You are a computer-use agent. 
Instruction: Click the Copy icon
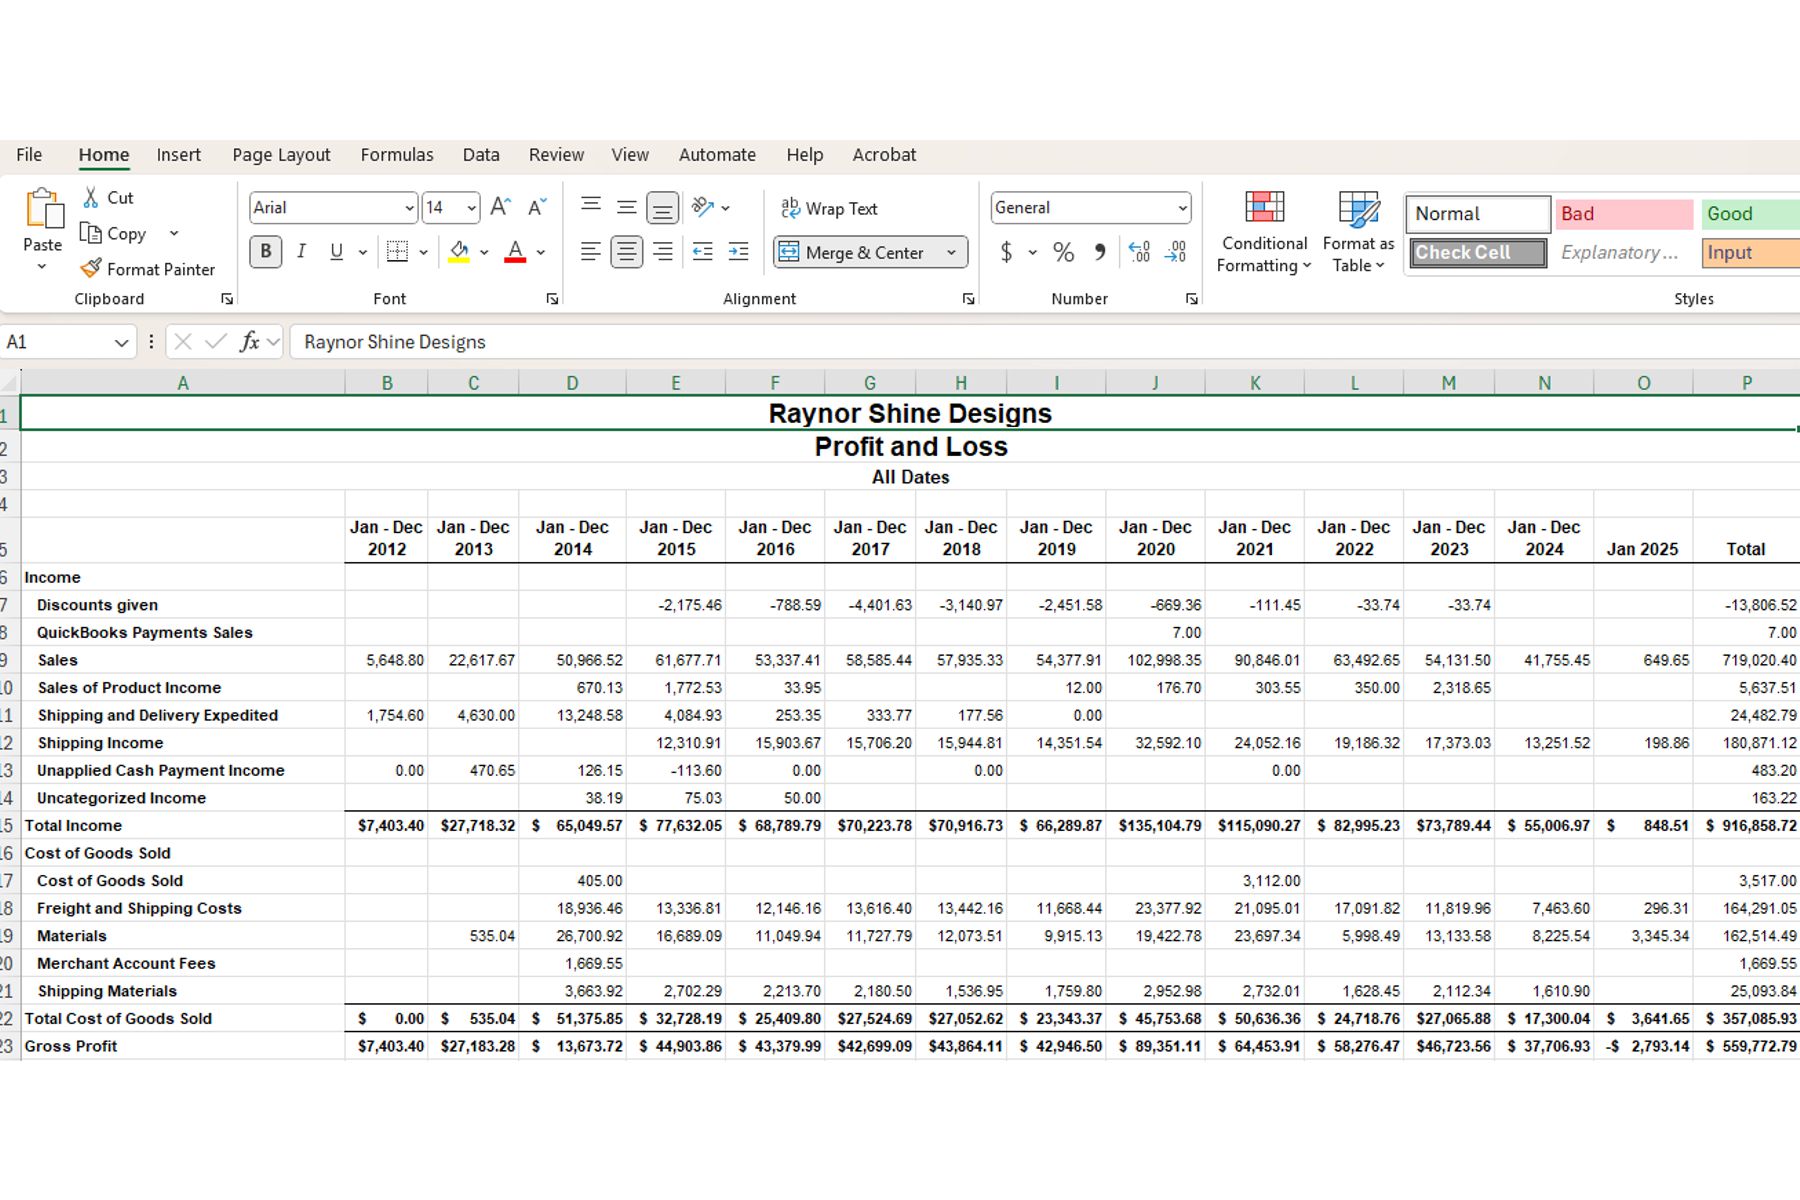91,233
